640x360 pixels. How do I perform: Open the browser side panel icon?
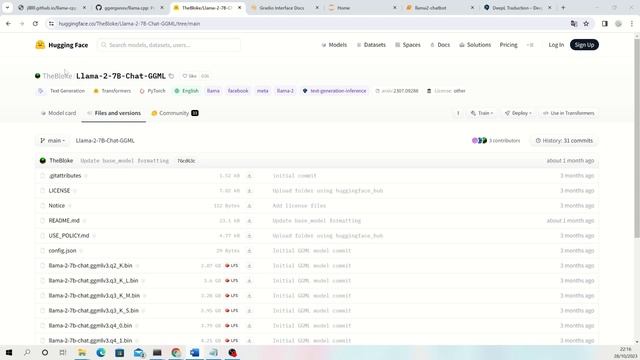[605, 24]
